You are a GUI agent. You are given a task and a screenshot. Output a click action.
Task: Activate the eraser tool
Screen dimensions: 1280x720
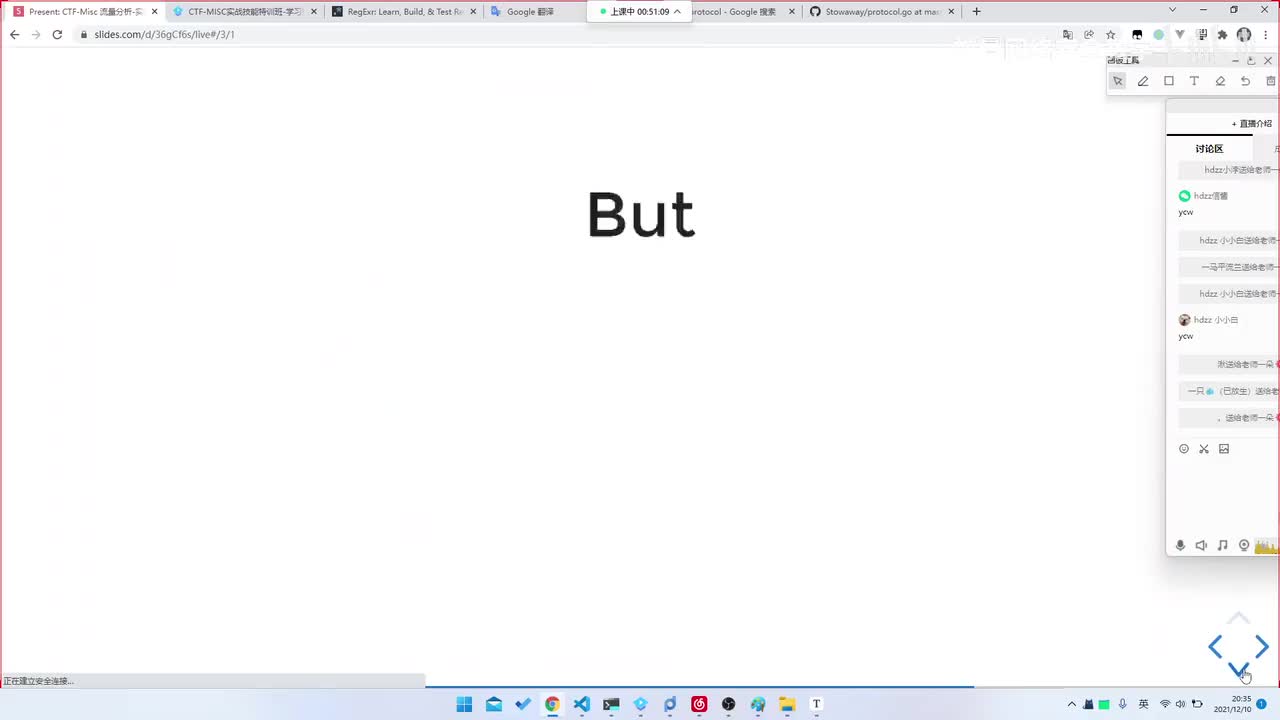click(1220, 81)
